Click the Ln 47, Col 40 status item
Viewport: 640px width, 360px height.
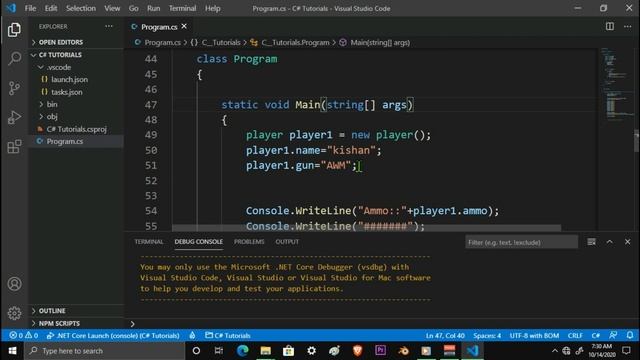click(x=445, y=336)
